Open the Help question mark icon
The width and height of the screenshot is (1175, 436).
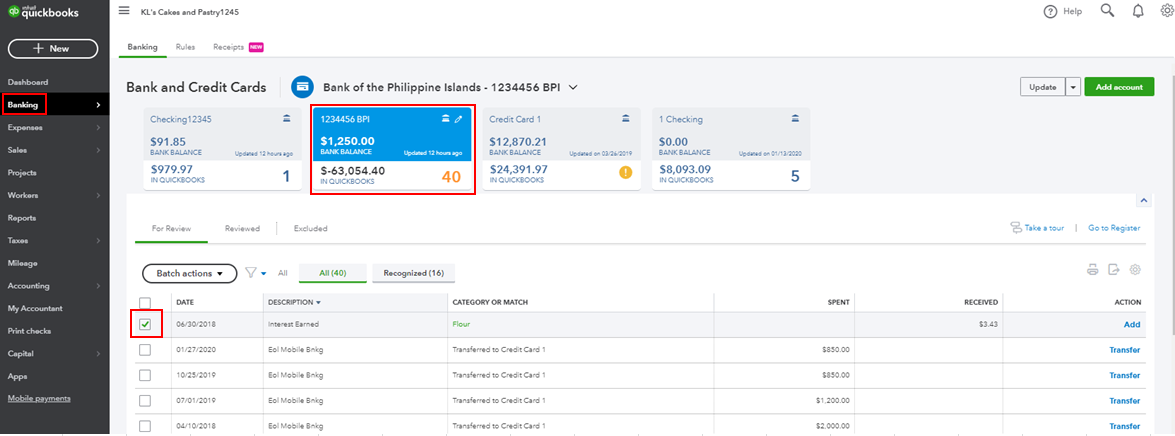pos(1051,11)
